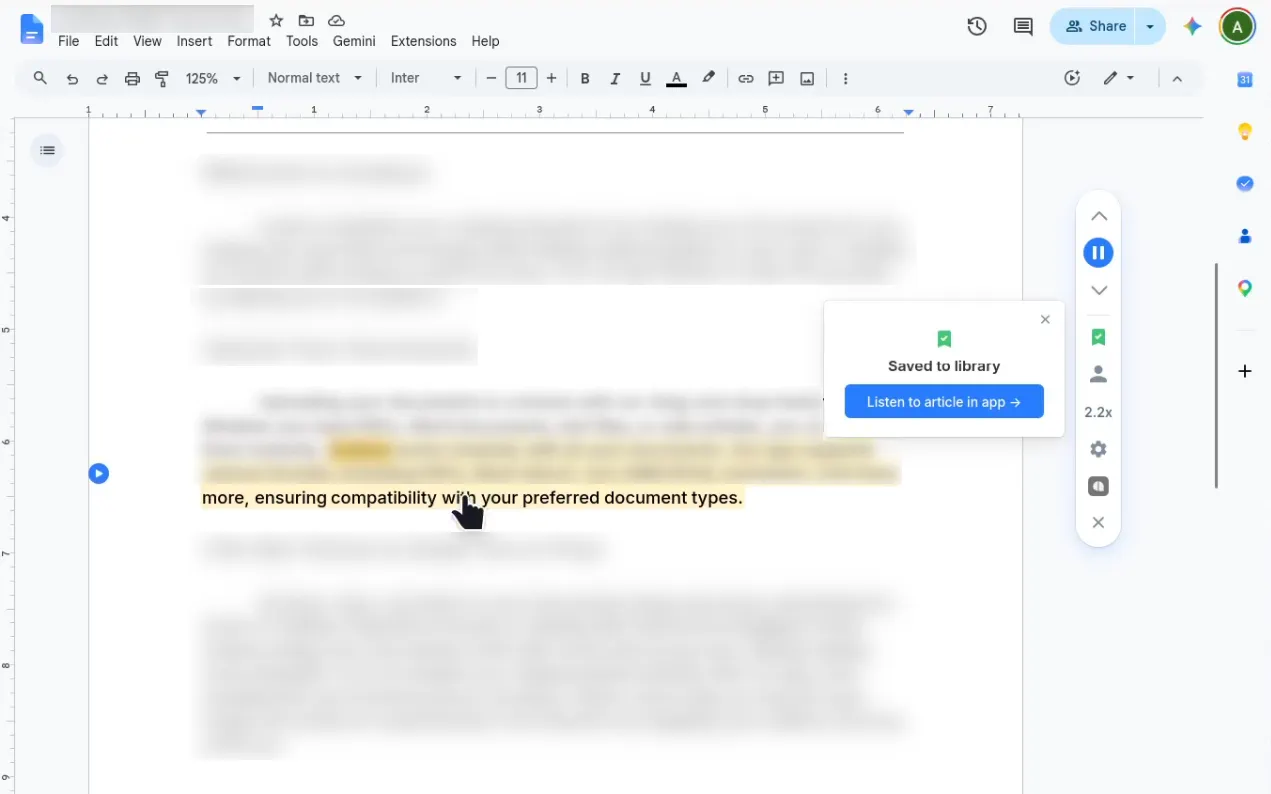This screenshot has height=794, width=1271.
Task: Open the Help menu
Action: (x=485, y=41)
